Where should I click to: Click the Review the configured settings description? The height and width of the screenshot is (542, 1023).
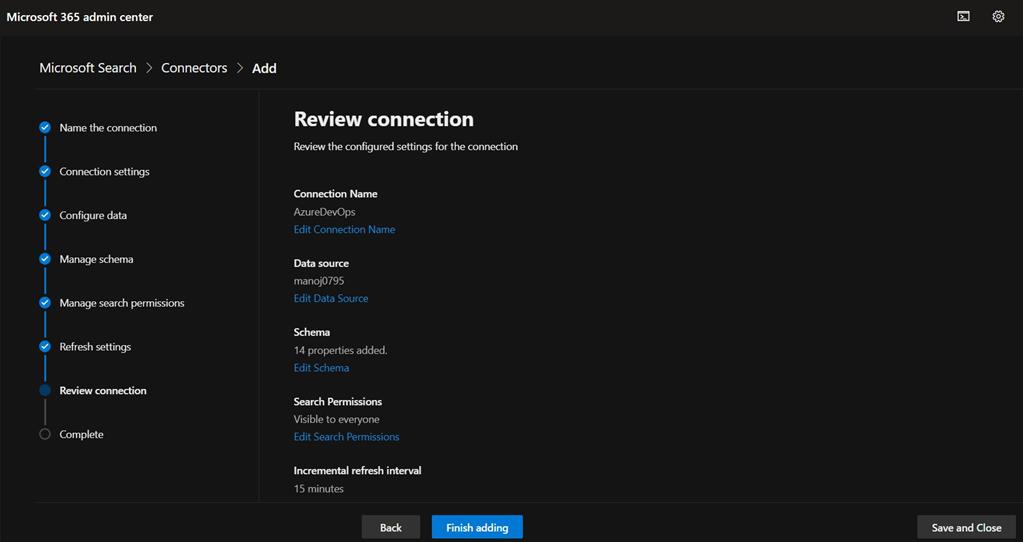click(406, 147)
